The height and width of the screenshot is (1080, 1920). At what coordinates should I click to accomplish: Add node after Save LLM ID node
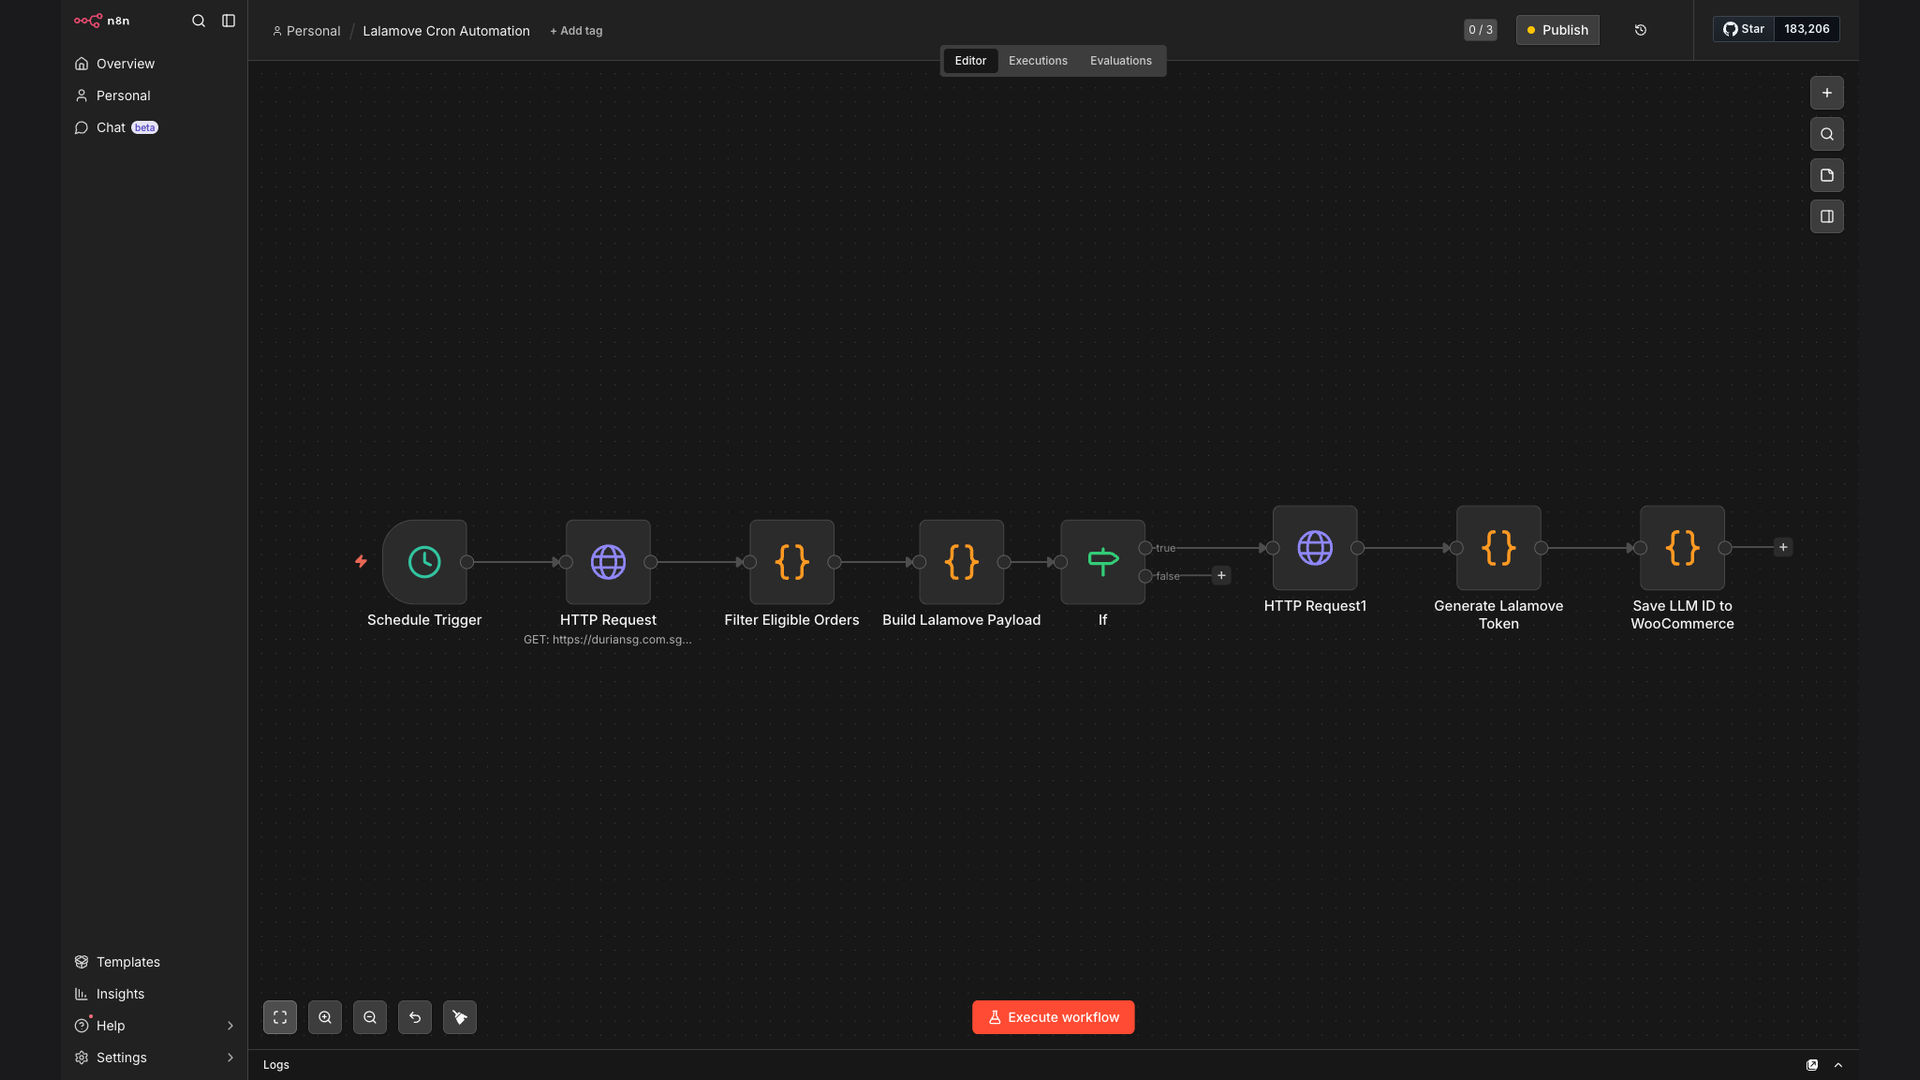[x=1783, y=547]
